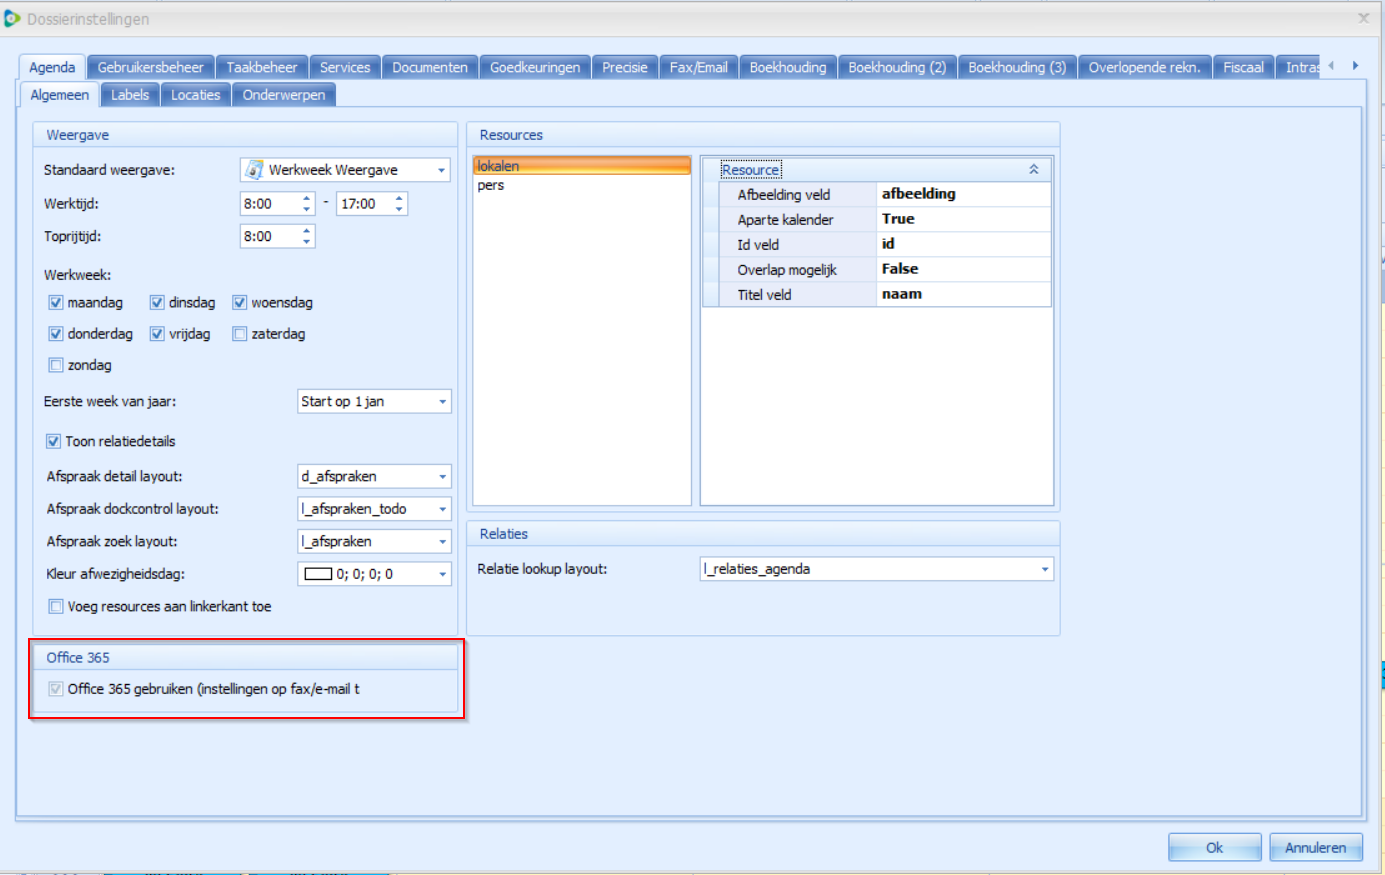
Task: Collapse the Resource property group chevron
Action: pyautogui.click(x=1034, y=170)
